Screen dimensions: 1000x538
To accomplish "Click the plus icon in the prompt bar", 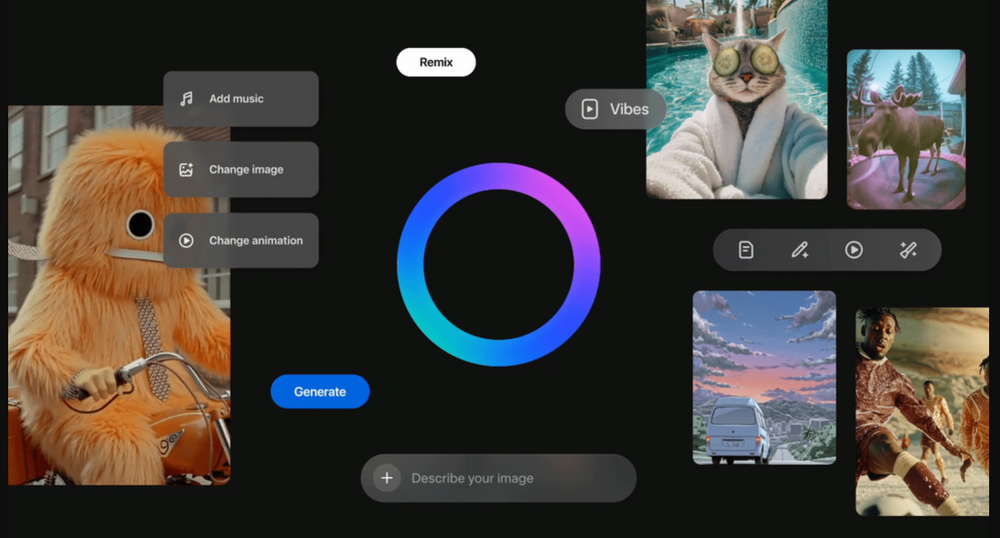I will click(387, 478).
